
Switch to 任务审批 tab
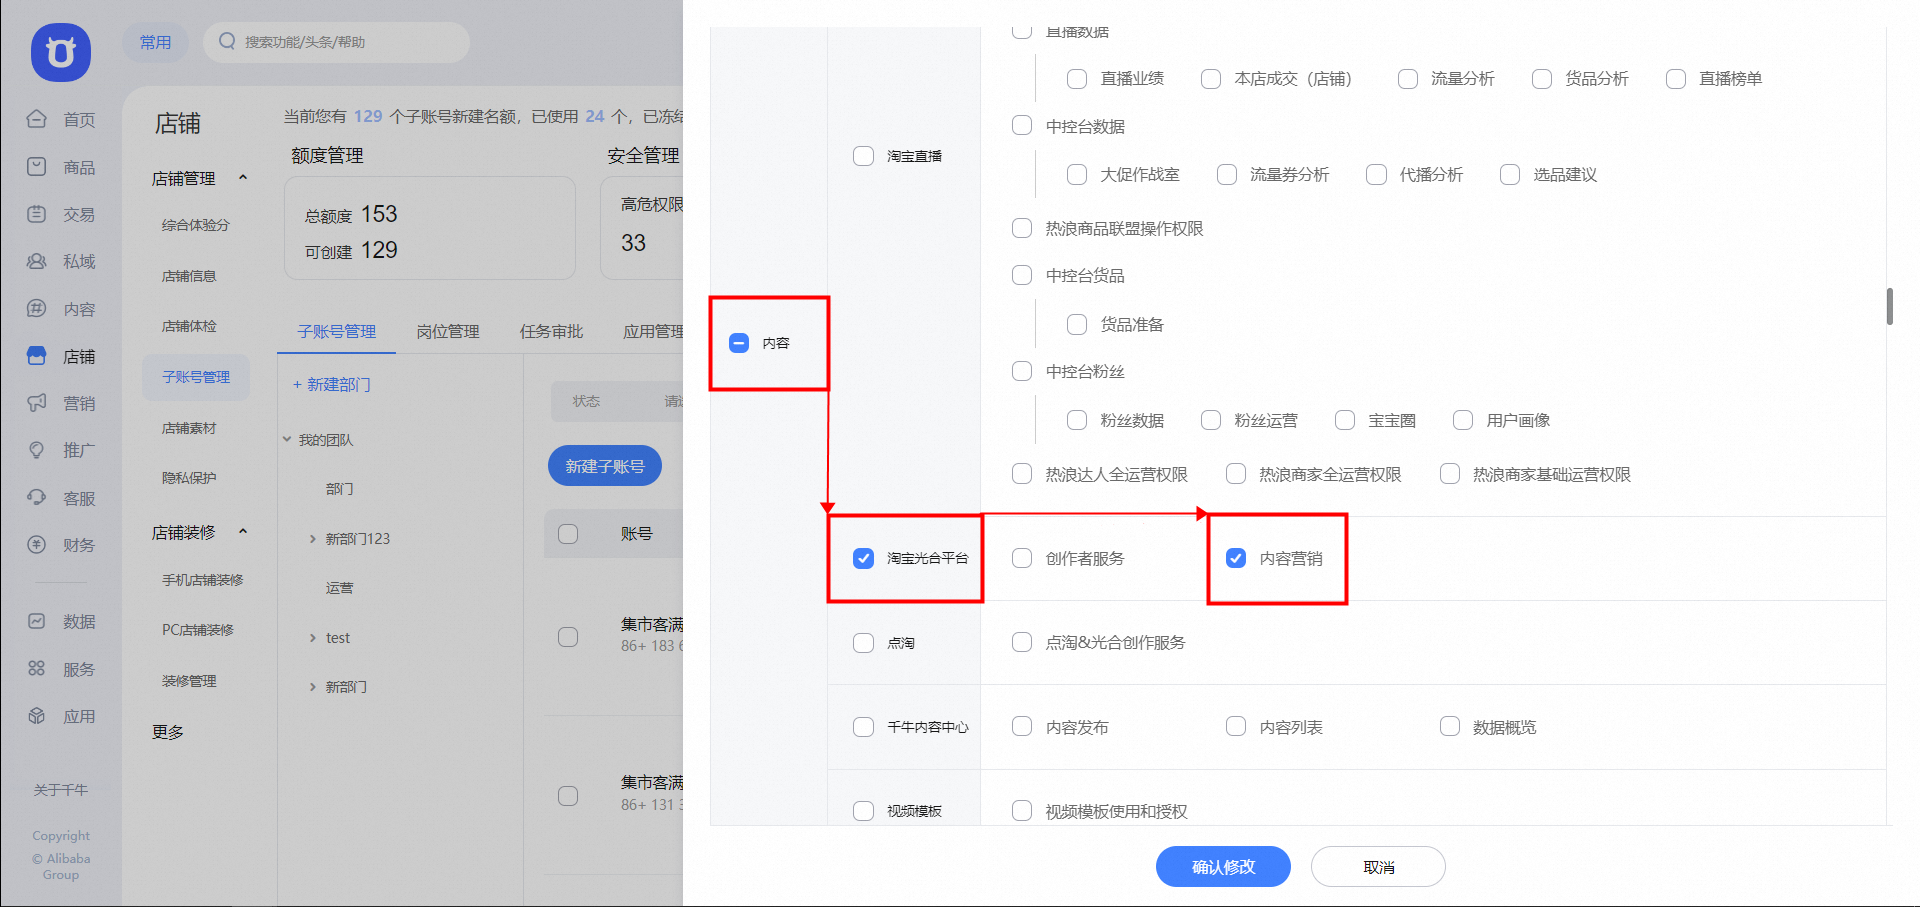point(551,331)
